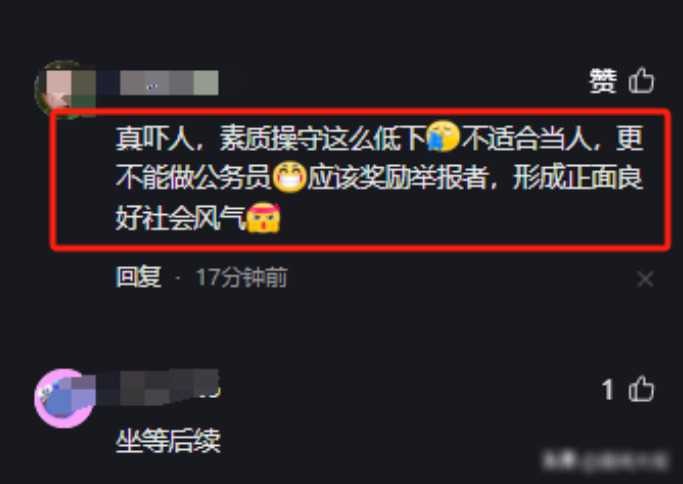Click the crying emoji in first comment
683x484 pixels.
443,137
